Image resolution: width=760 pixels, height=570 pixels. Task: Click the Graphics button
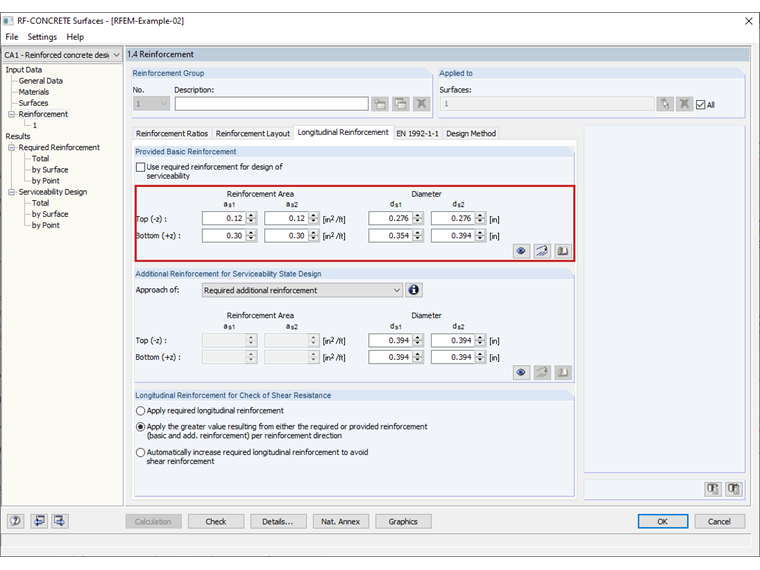coord(403,522)
